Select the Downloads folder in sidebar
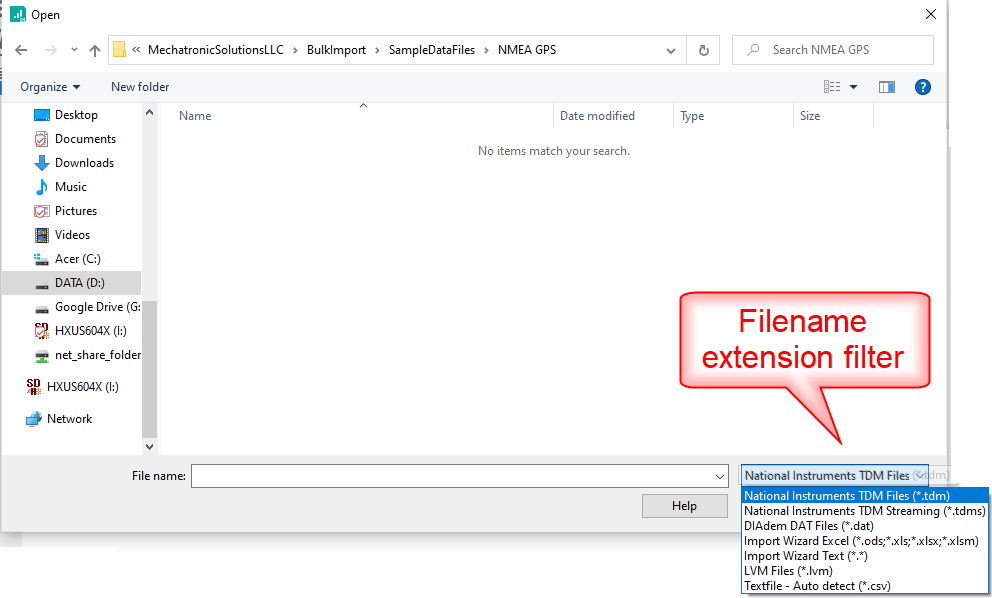Image resolution: width=992 pixels, height=598 pixels. [x=84, y=163]
